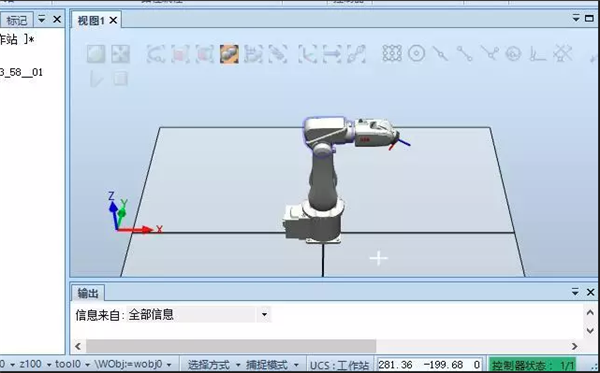Click the output list scroll-up arrow
600x373 pixels.
click(590, 313)
